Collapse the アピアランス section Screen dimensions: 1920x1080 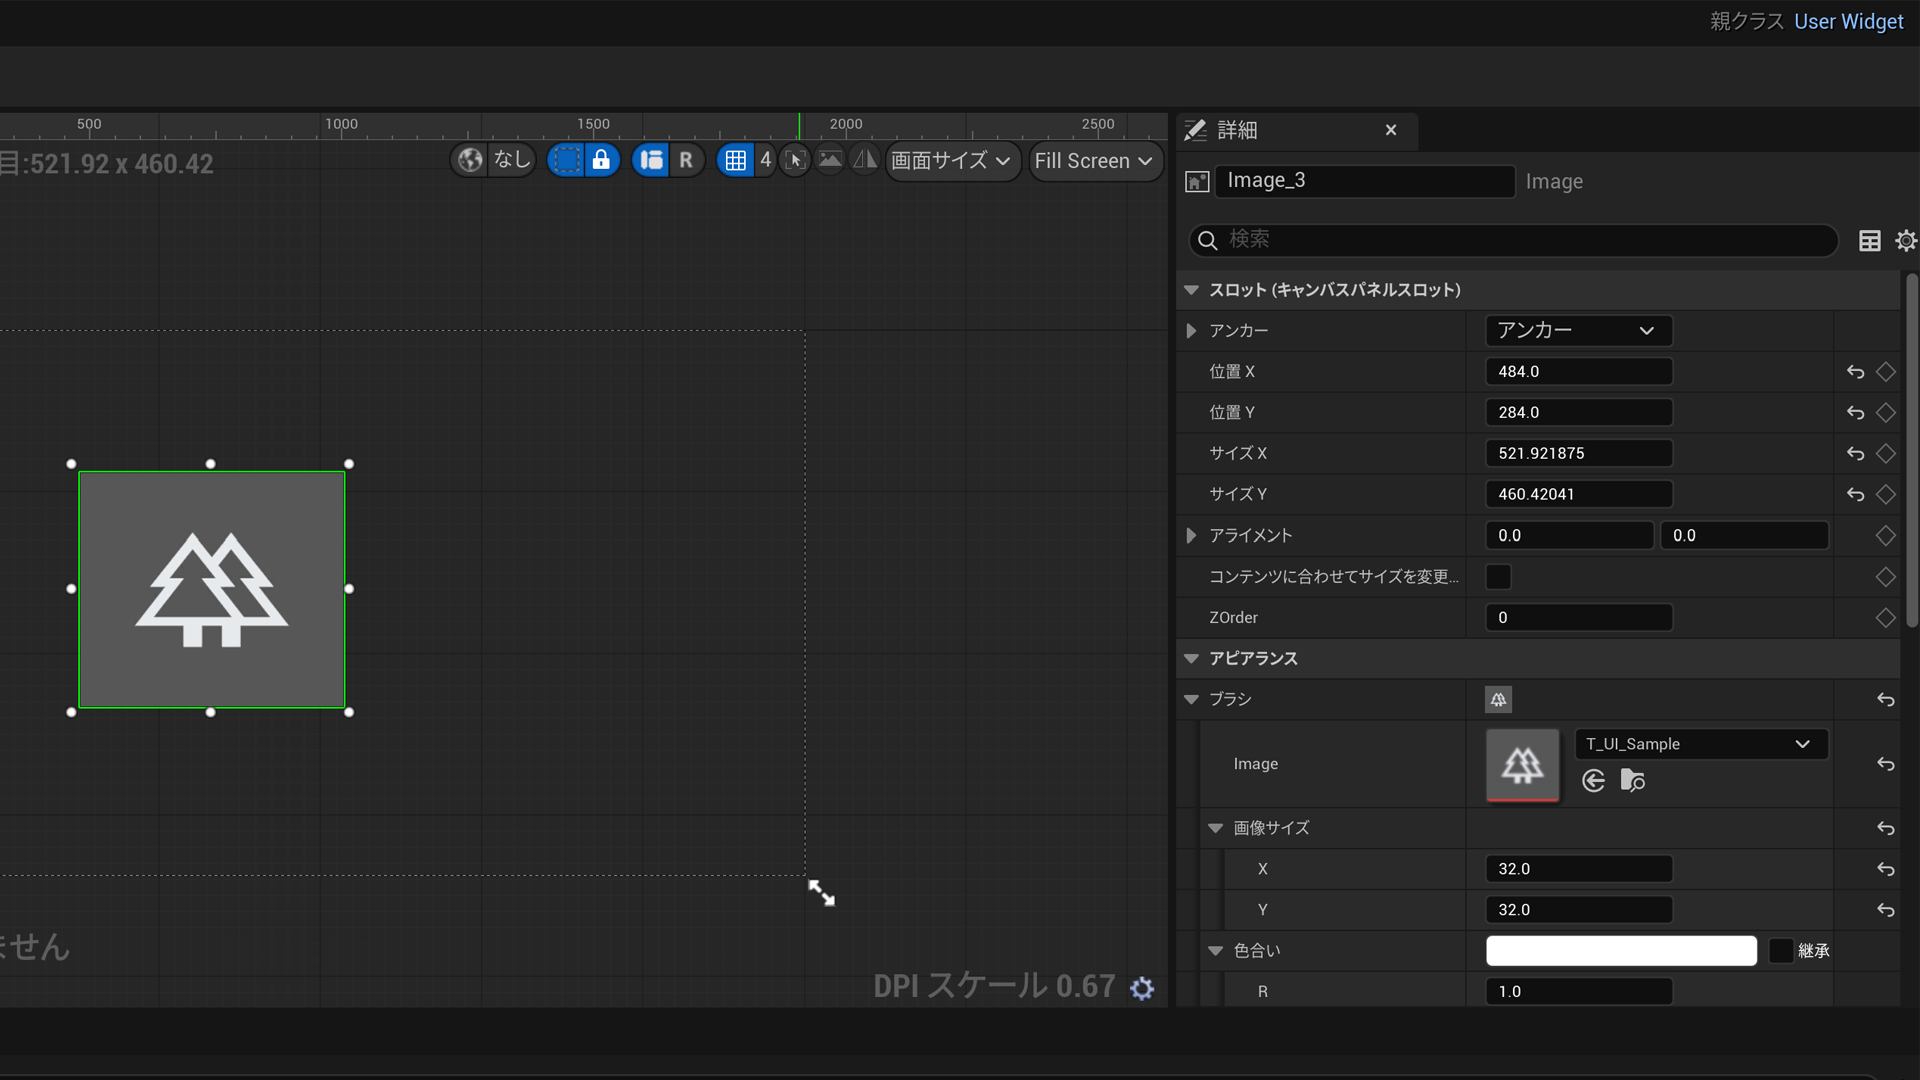pyautogui.click(x=1190, y=658)
